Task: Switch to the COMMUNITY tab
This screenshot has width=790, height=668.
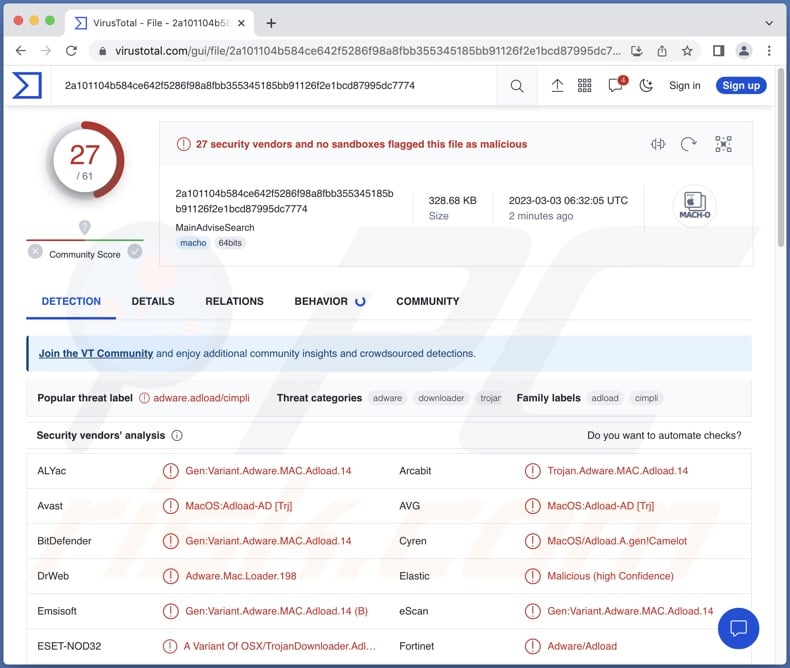Action: point(428,301)
